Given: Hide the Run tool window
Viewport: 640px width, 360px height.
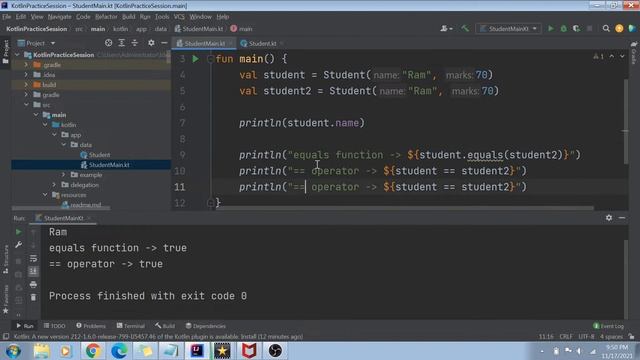Looking at the screenshot, I should (622, 218).
